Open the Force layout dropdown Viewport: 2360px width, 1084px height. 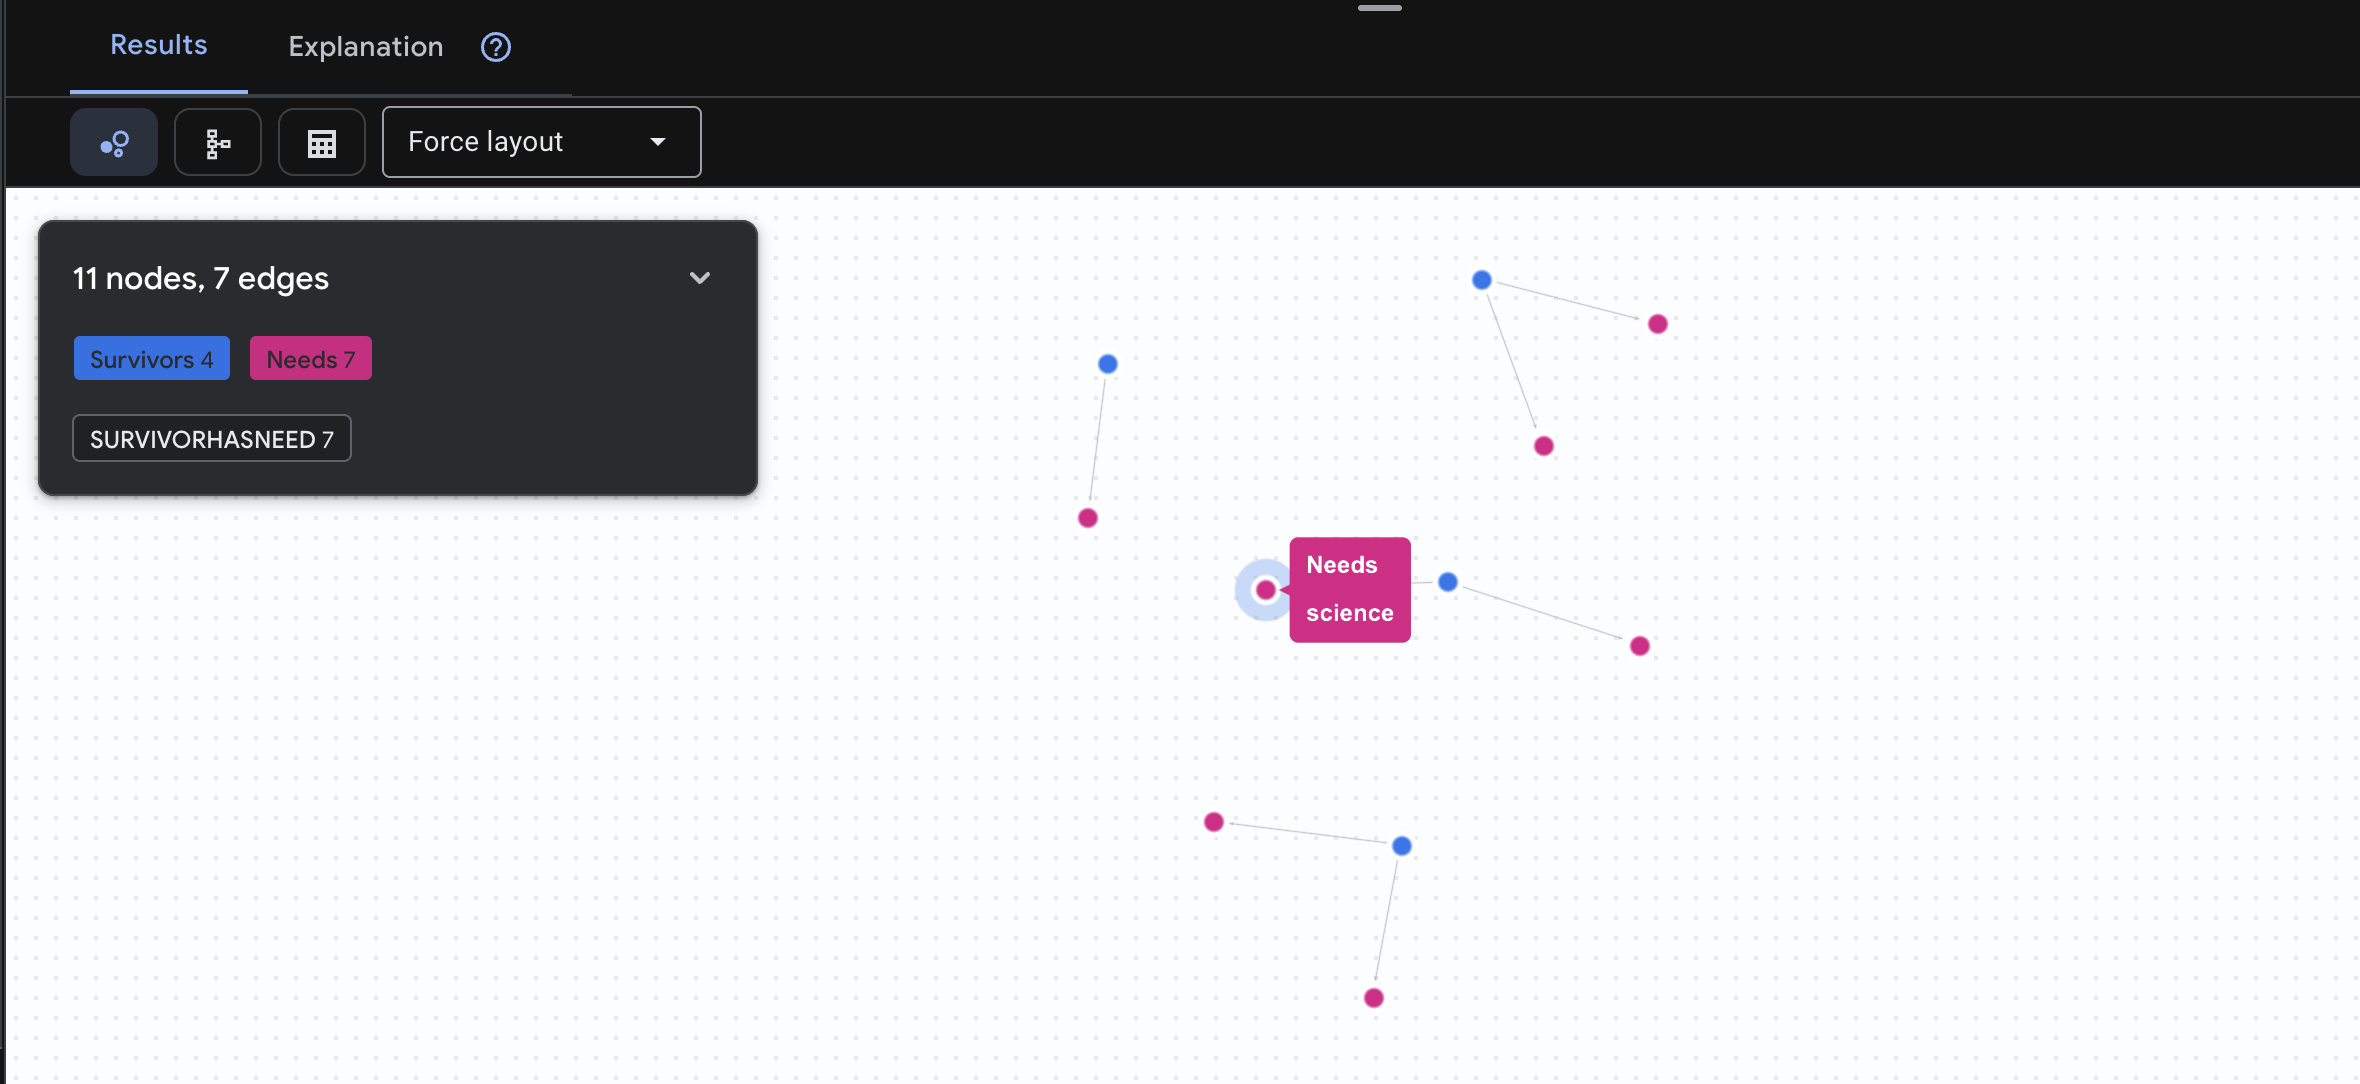coord(541,142)
